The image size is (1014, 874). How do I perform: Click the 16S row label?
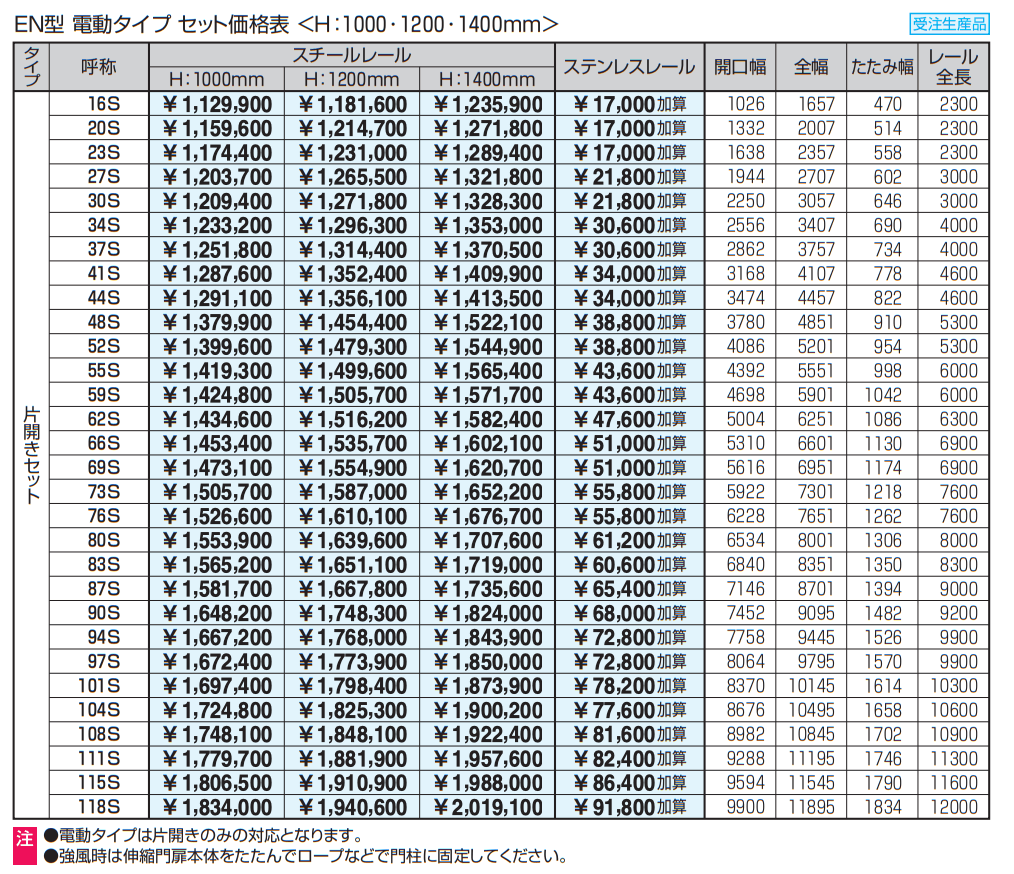[102, 104]
